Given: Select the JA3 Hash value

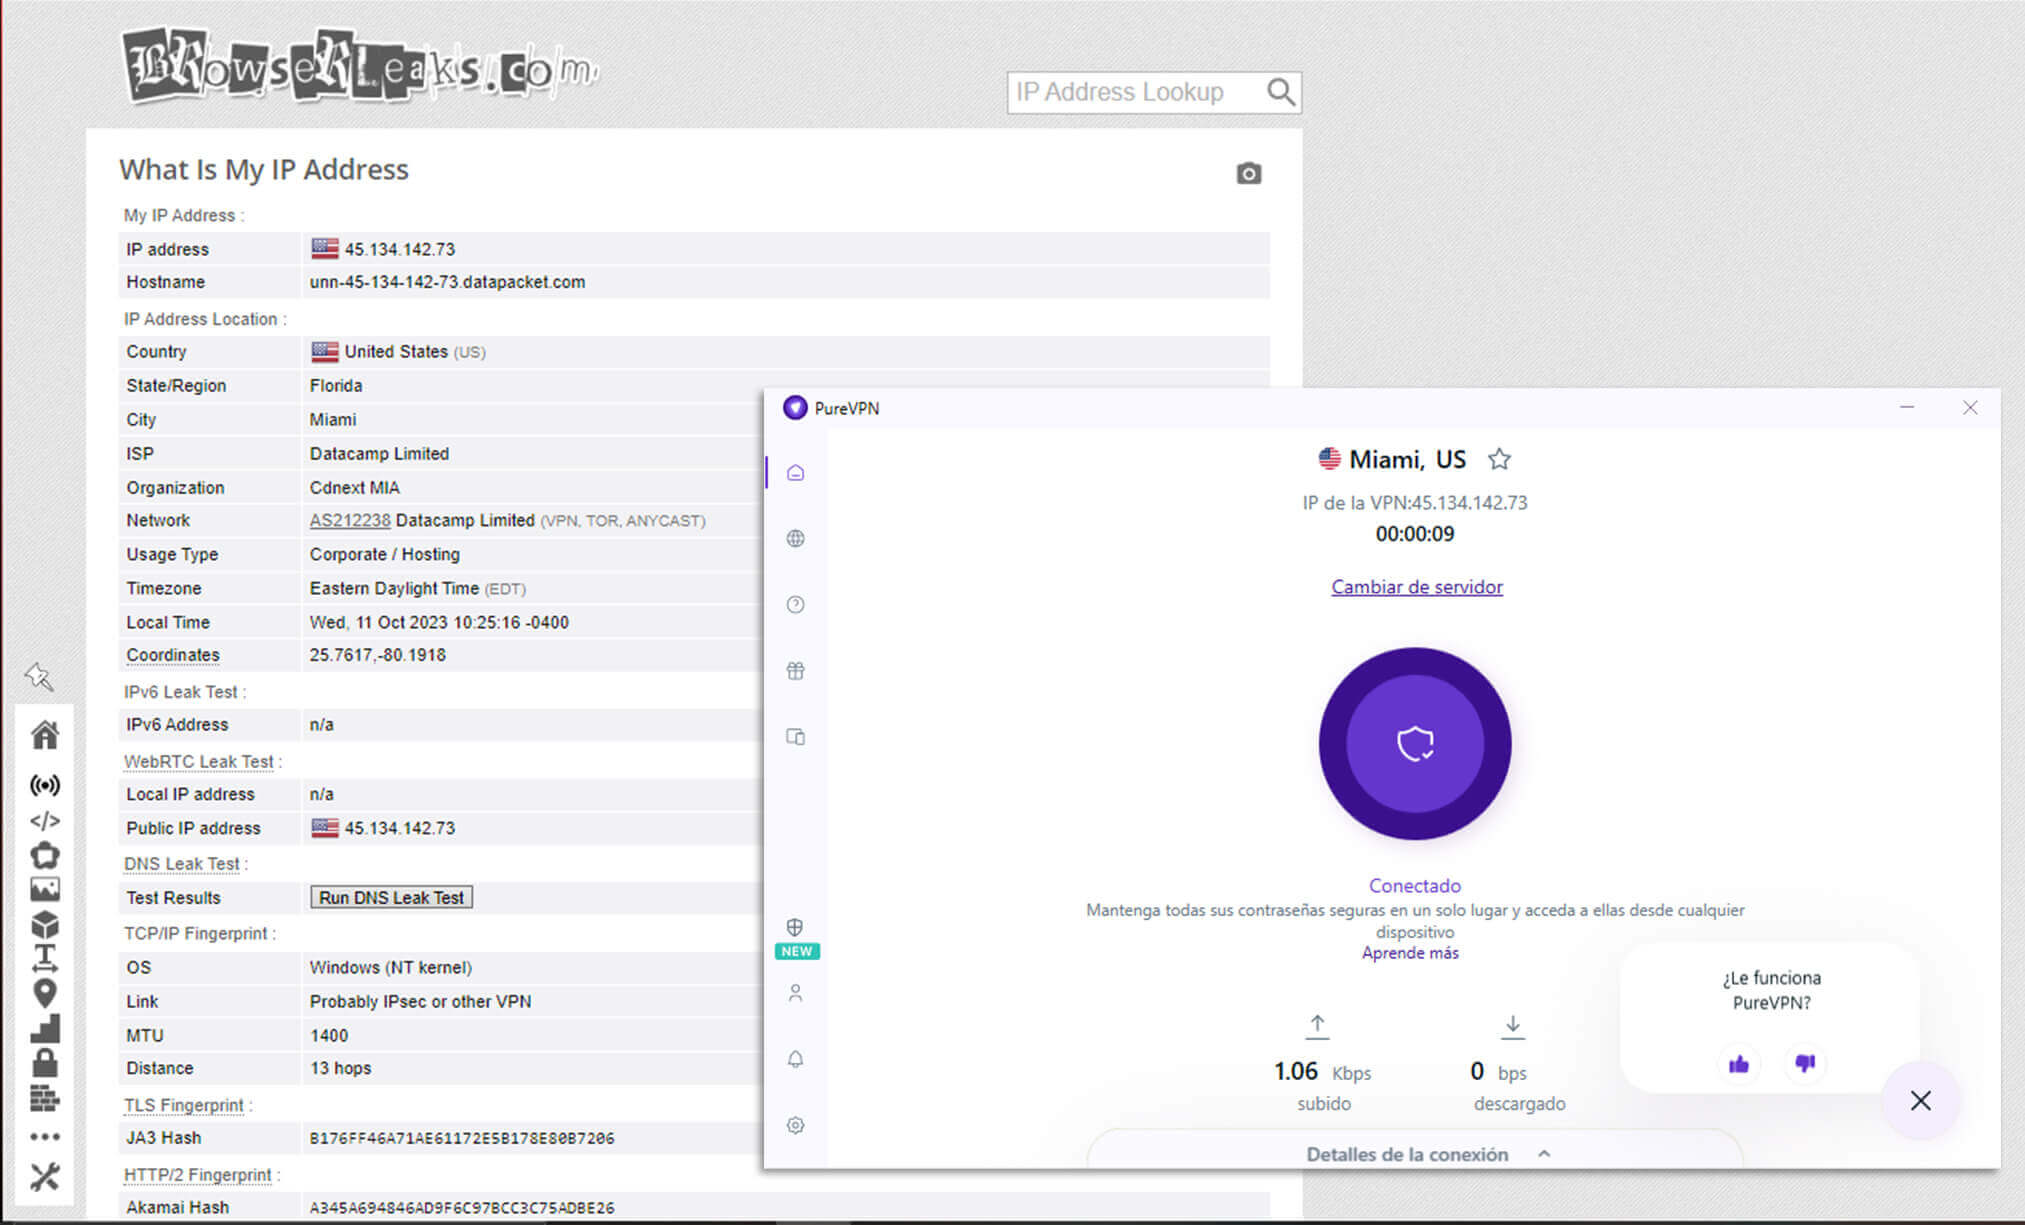Looking at the screenshot, I should coord(462,1138).
